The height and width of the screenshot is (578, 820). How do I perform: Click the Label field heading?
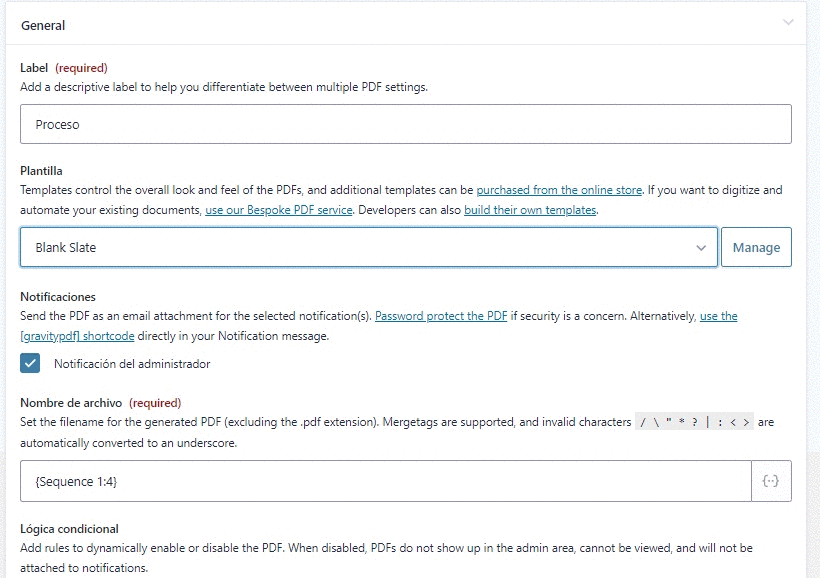[x=34, y=67]
